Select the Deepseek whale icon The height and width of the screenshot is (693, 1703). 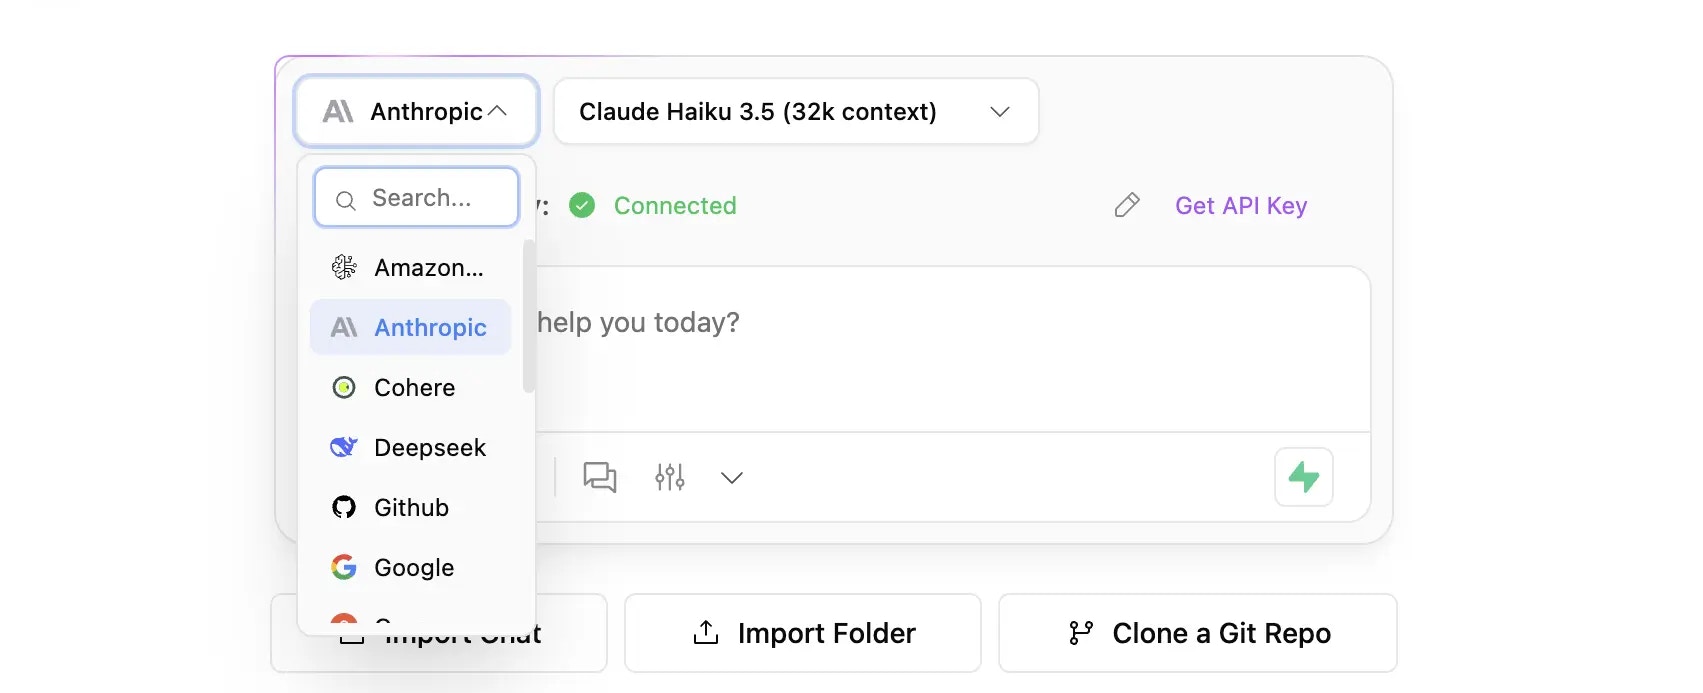click(x=343, y=447)
